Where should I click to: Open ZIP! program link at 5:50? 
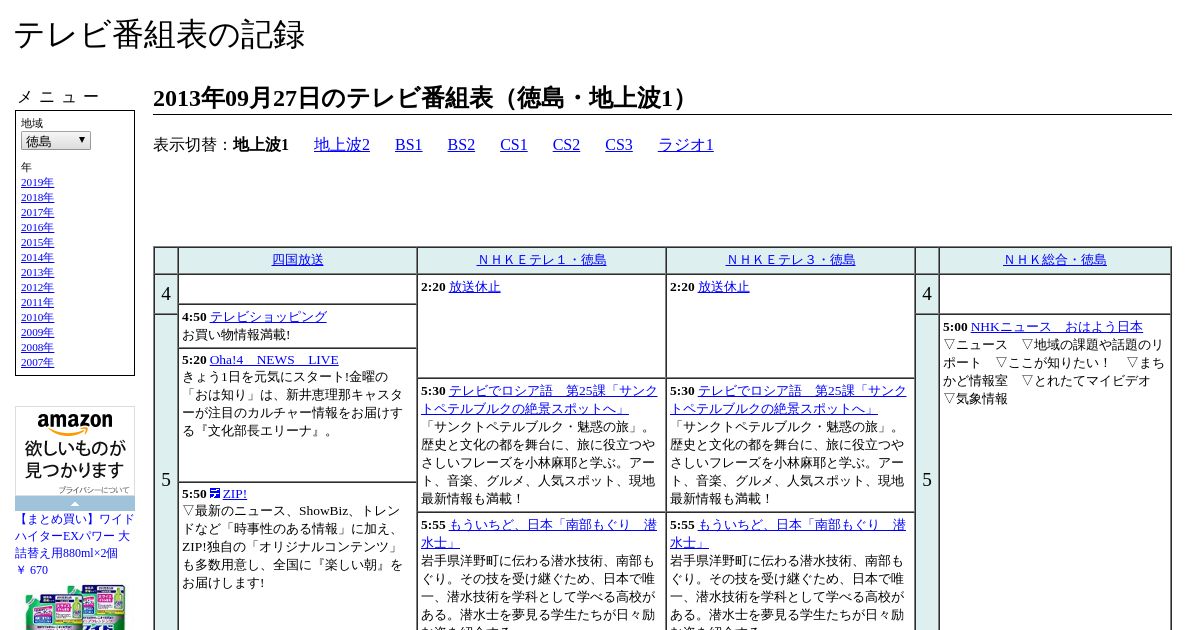[x=235, y=494]
